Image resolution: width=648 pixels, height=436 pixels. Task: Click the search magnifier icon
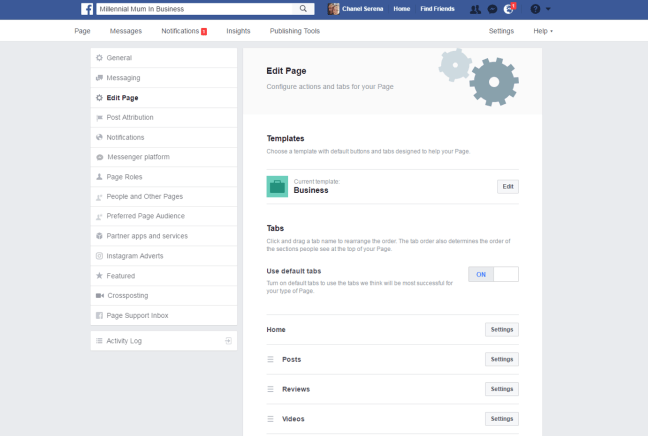click(x=303, y=9)
